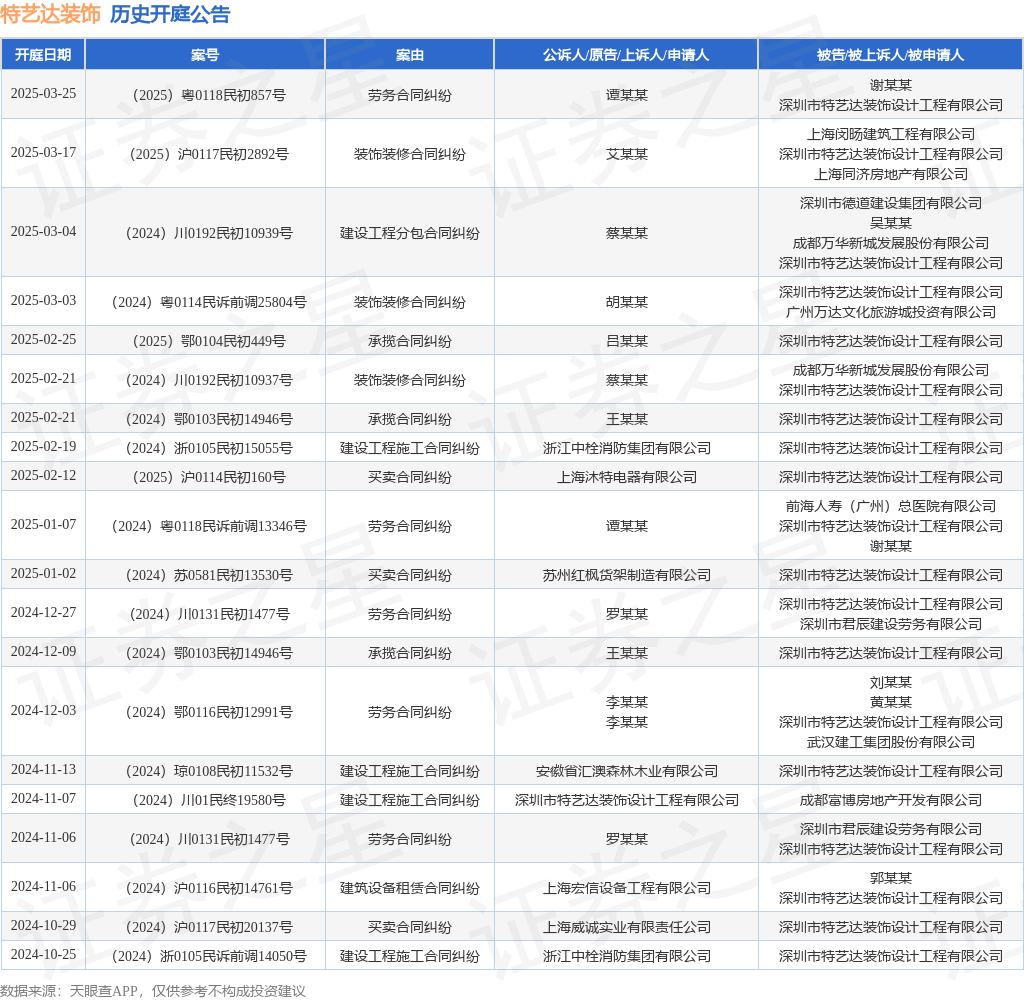Select case cause 建设工程分包合同纠纷

pos(409,233)
